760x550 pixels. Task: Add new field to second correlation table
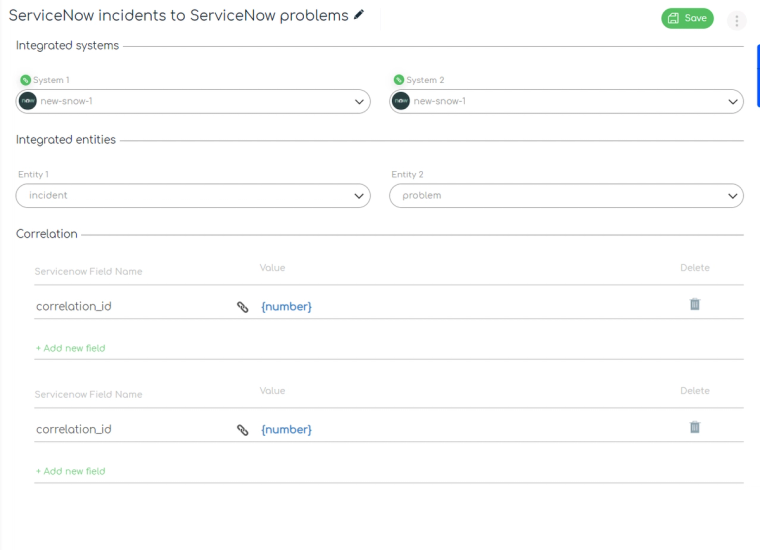[x=71, y=471]
